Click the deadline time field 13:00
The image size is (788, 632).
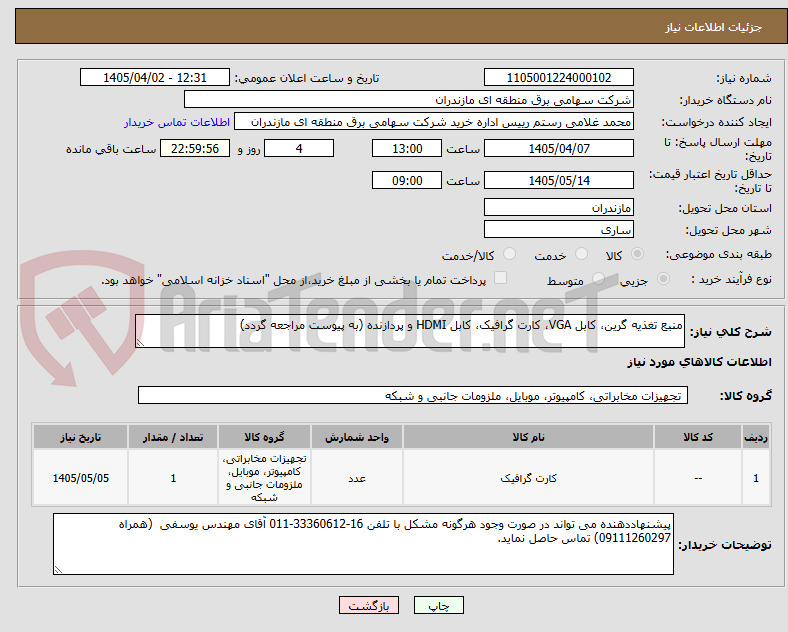click(407, 149)
